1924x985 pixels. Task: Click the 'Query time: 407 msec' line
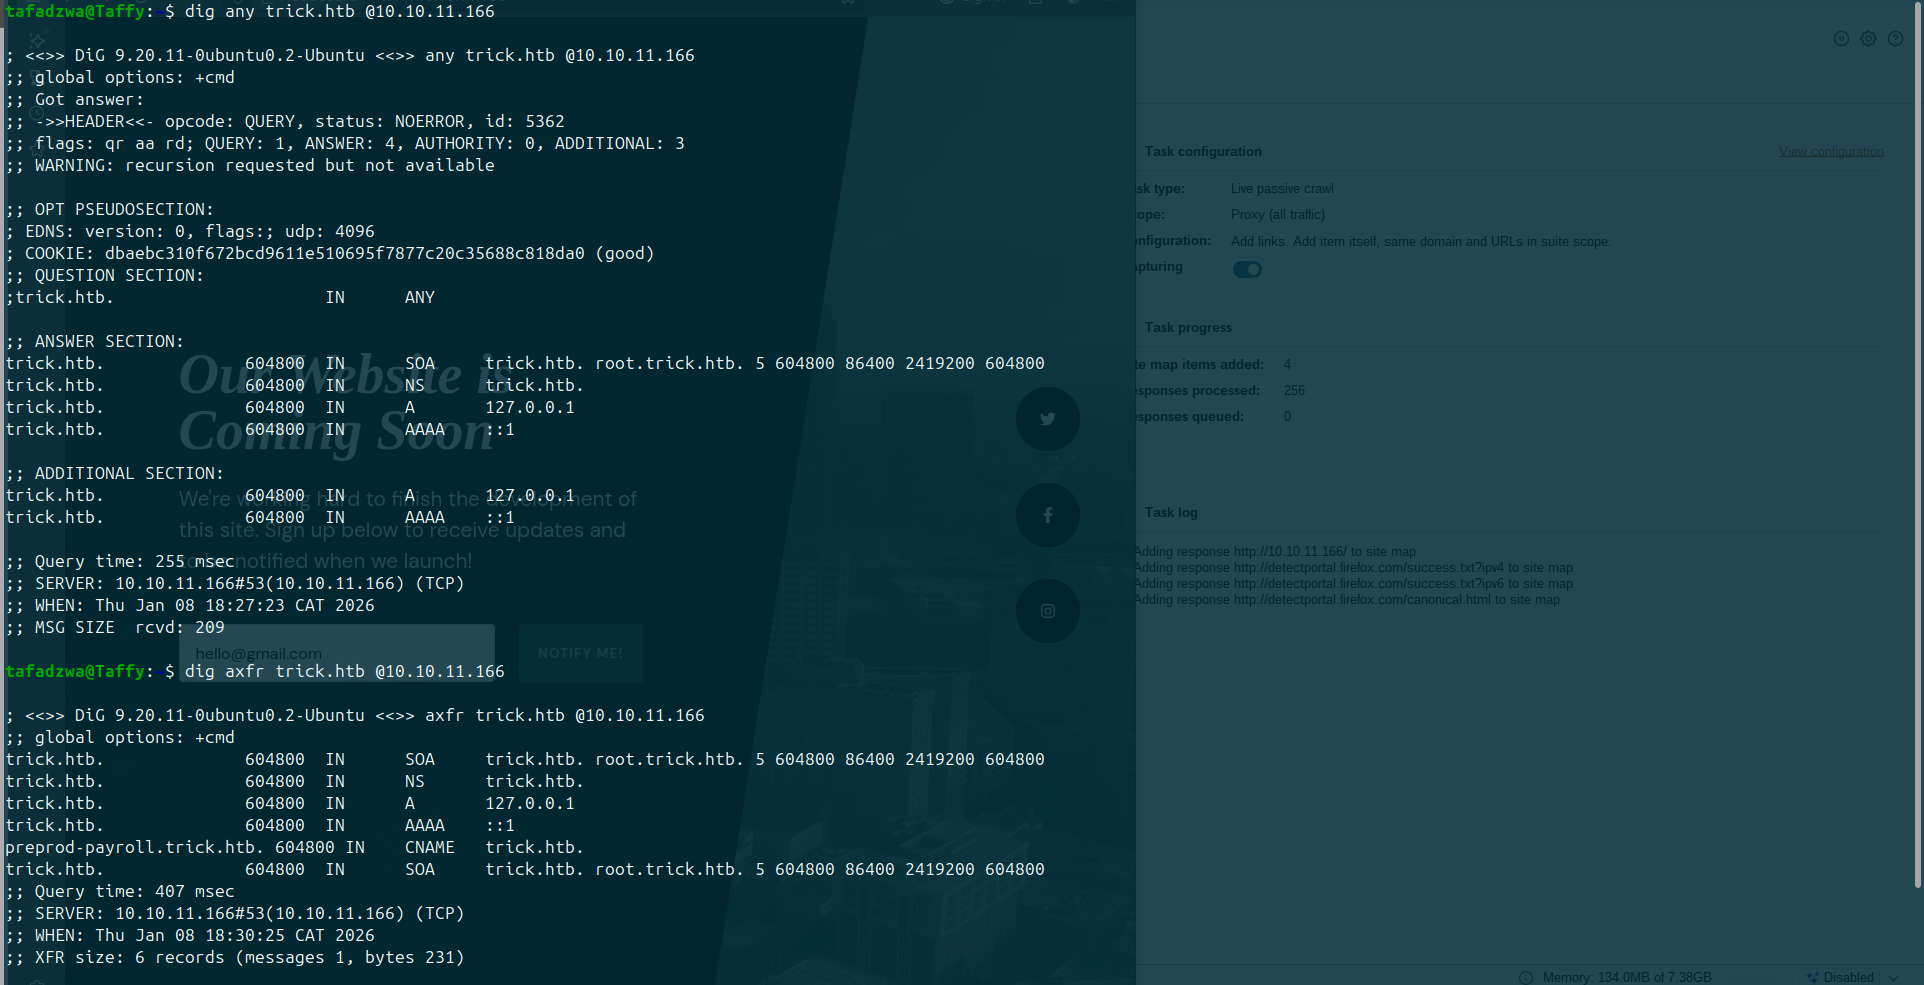(x=120, y=891)
